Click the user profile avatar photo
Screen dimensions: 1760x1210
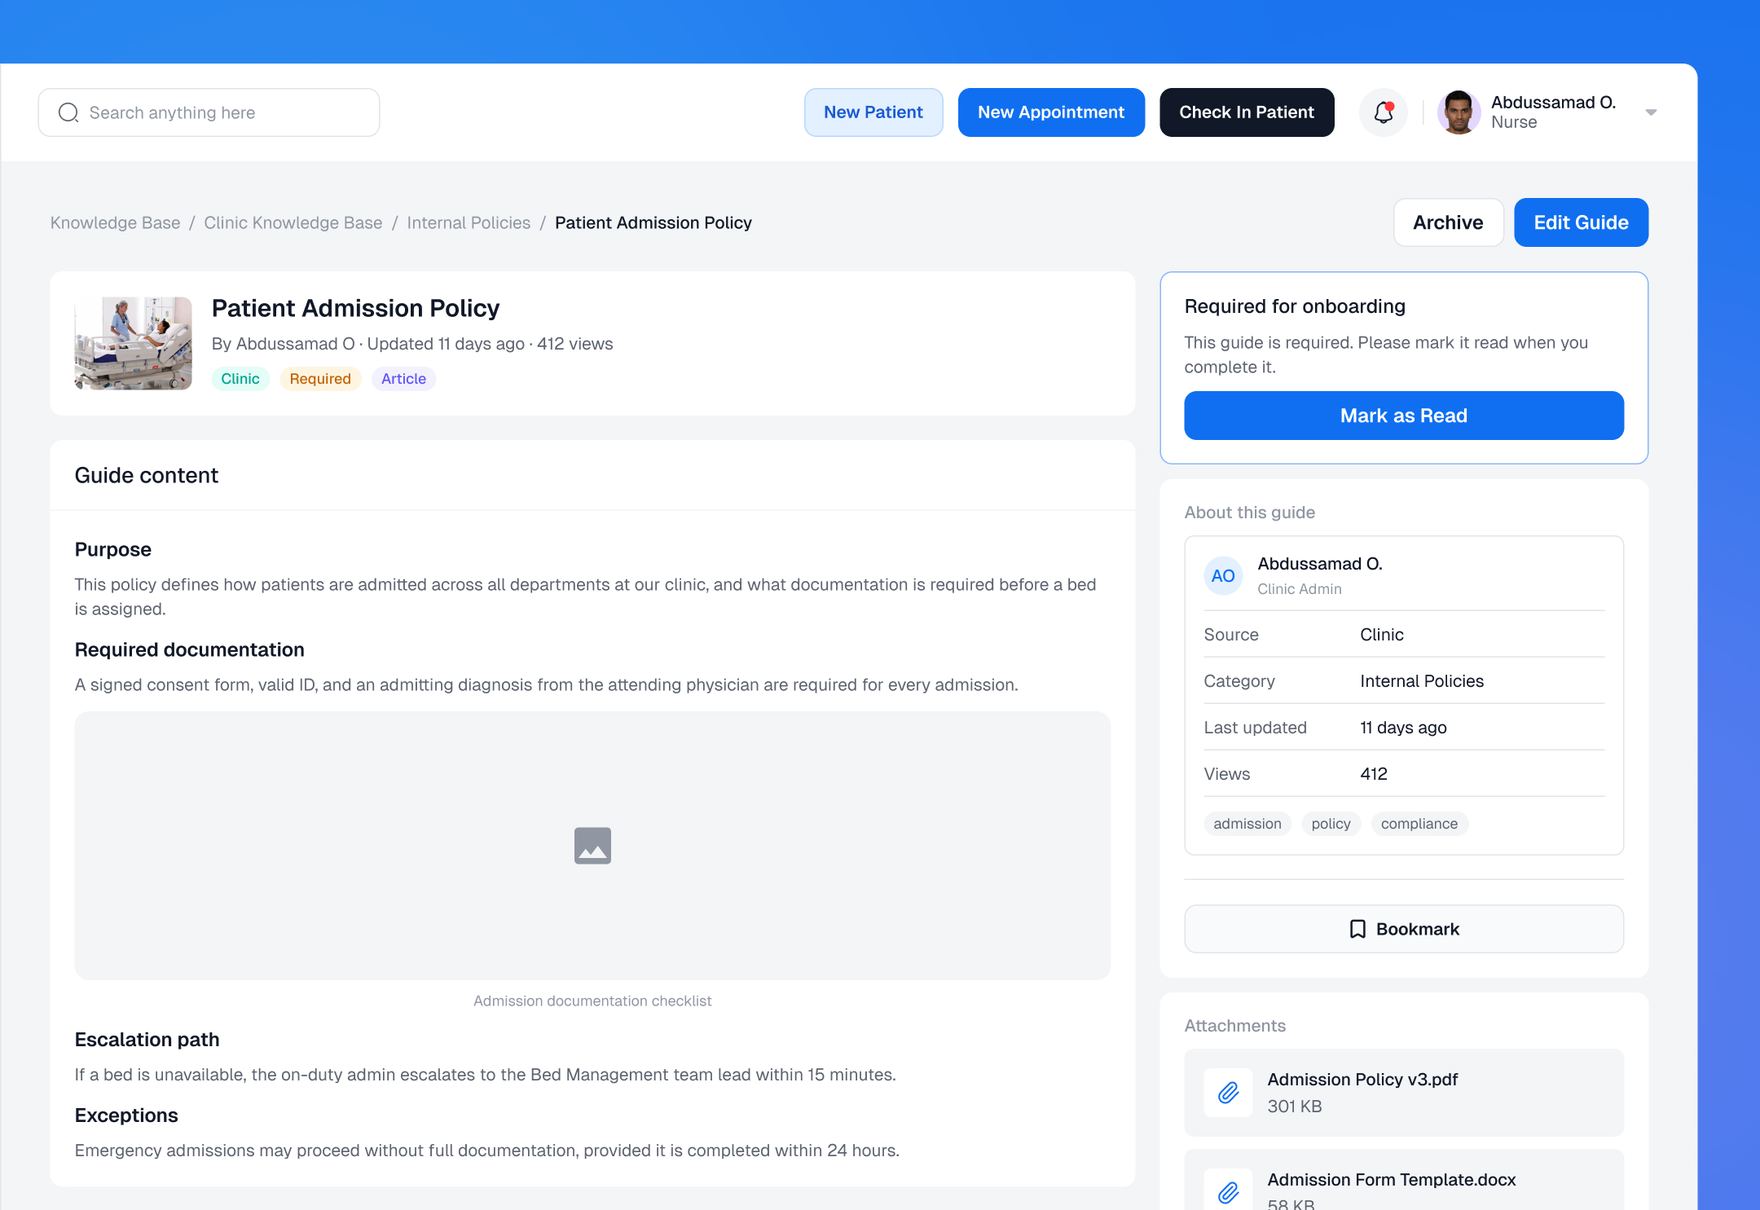pos(1459,112)
